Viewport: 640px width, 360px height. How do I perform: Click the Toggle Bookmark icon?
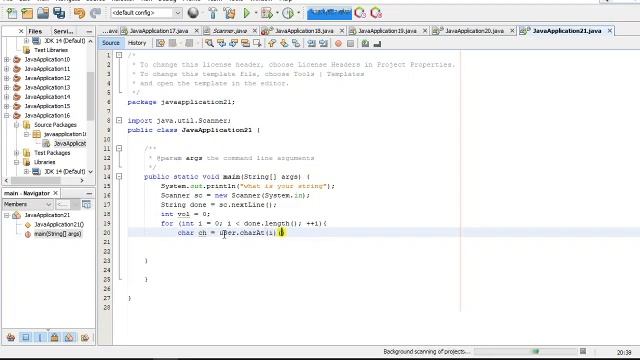296,43
